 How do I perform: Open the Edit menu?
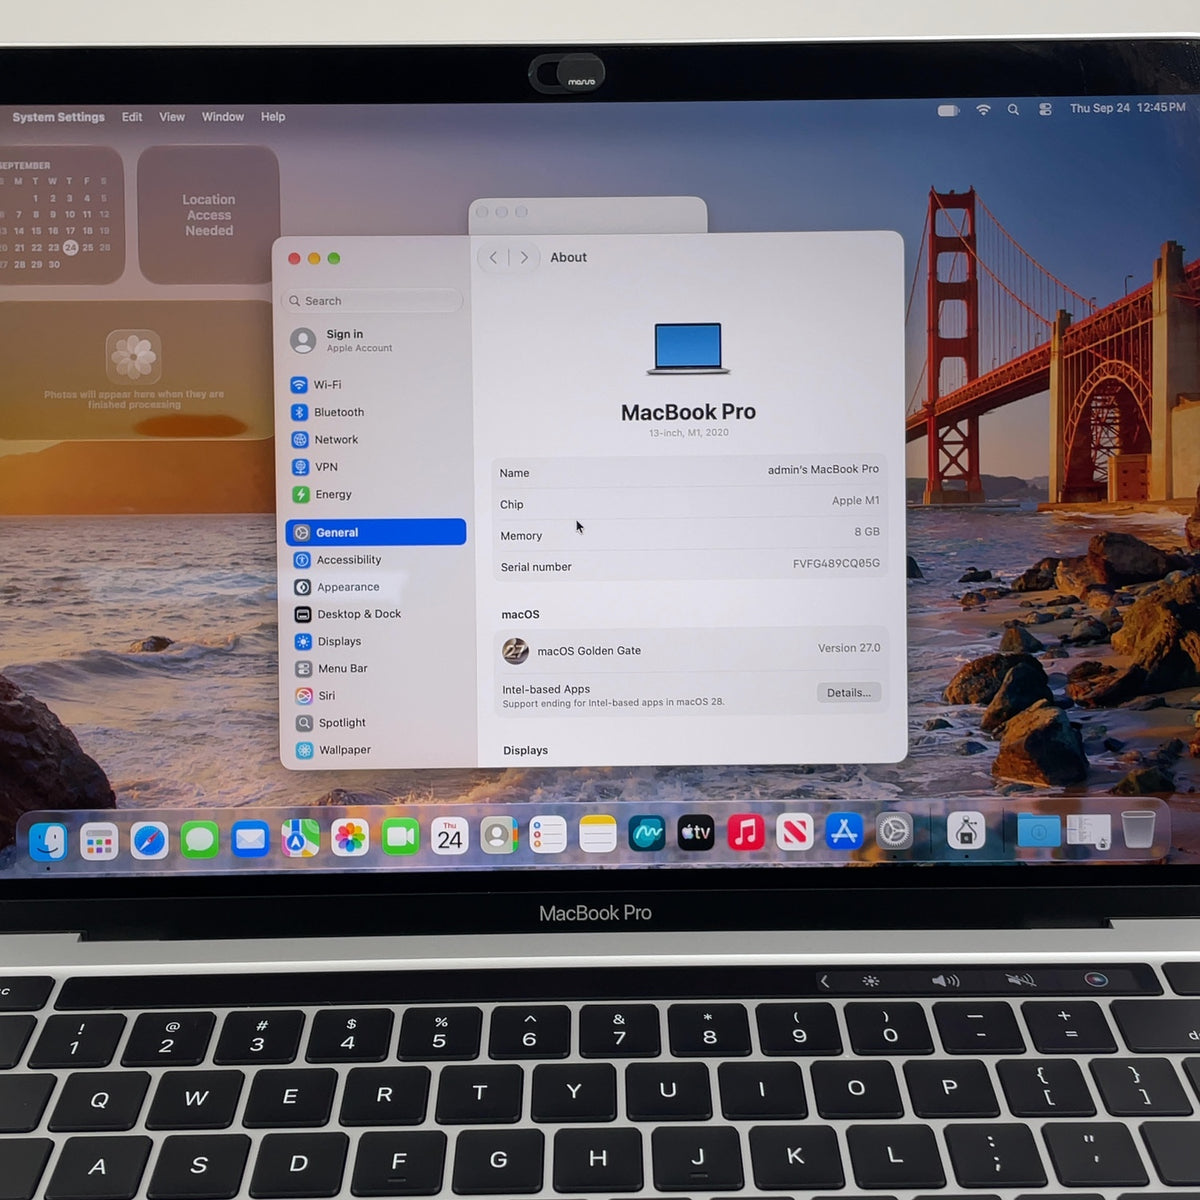(132, 117)
